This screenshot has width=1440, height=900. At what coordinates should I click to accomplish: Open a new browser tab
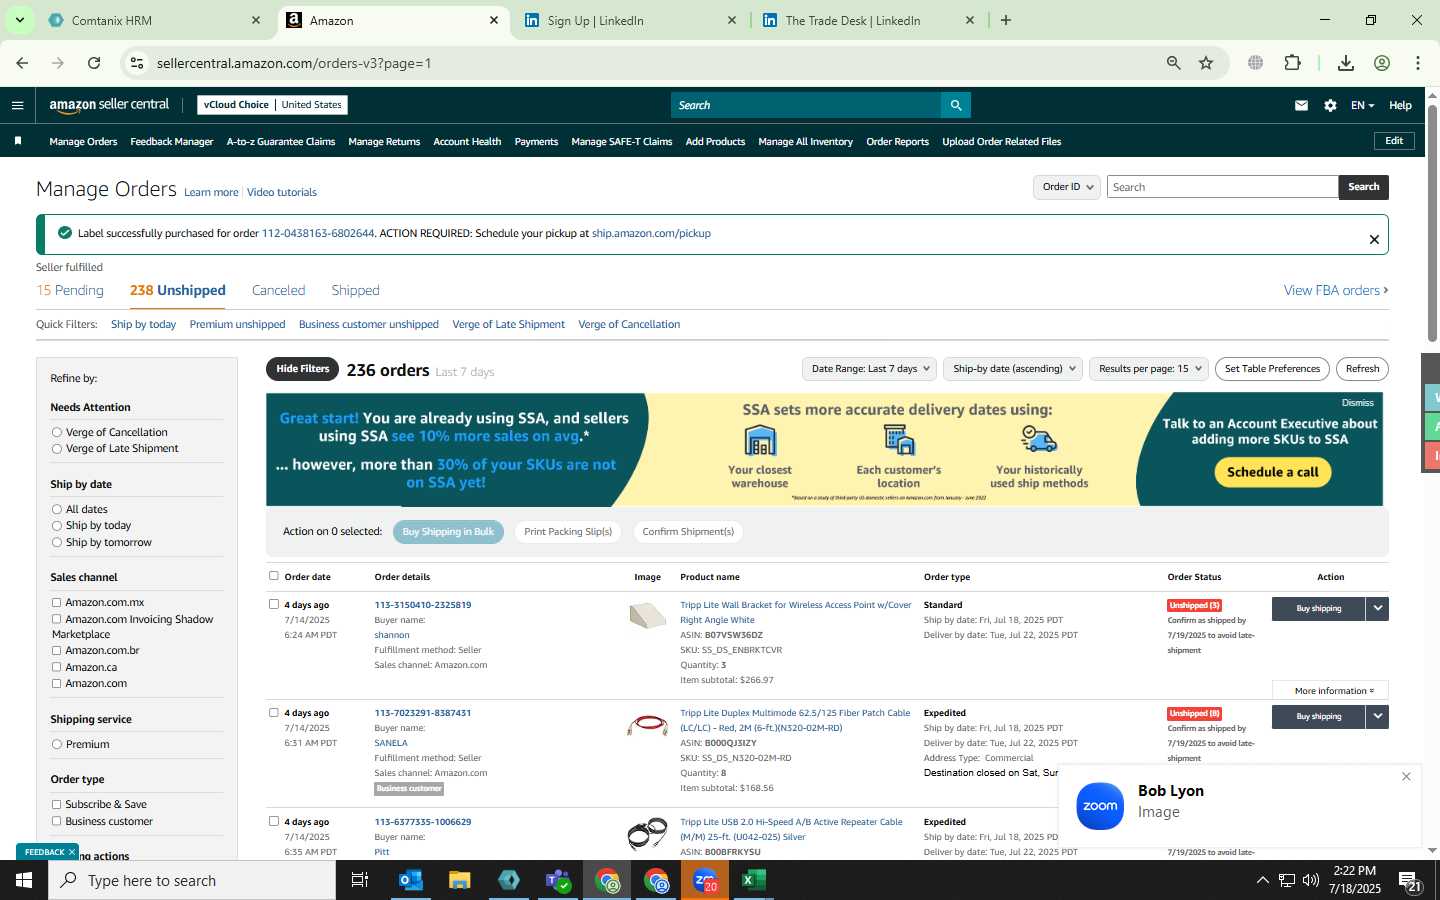(x=1006, y=20)
